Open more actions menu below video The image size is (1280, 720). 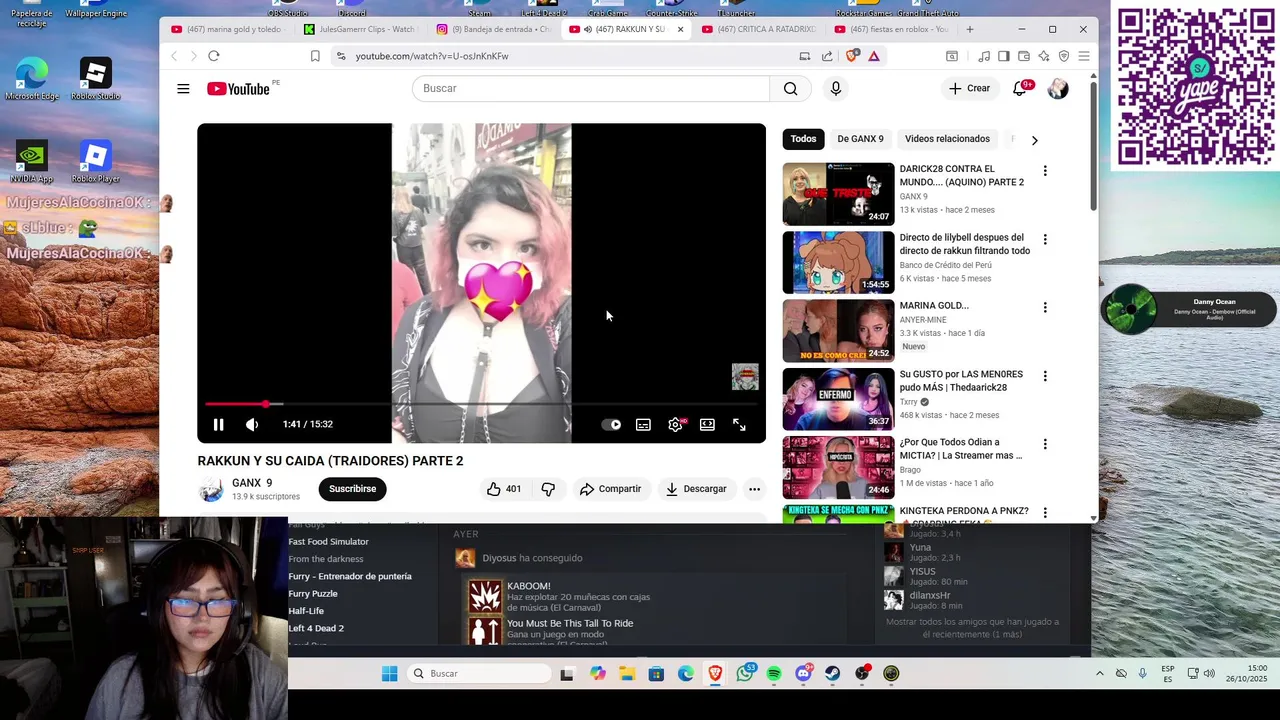(x=754, y=489)
